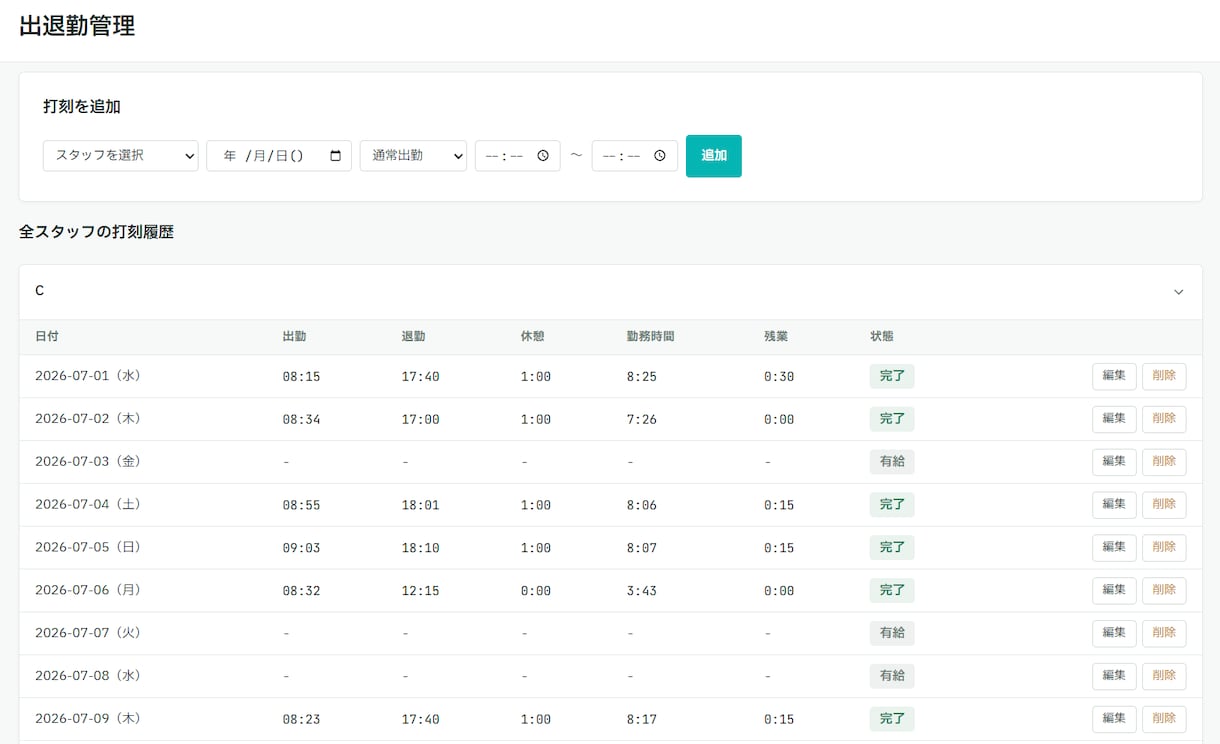Click the start time input
This screenshot has width=1220, height=744.
point(518,156)
